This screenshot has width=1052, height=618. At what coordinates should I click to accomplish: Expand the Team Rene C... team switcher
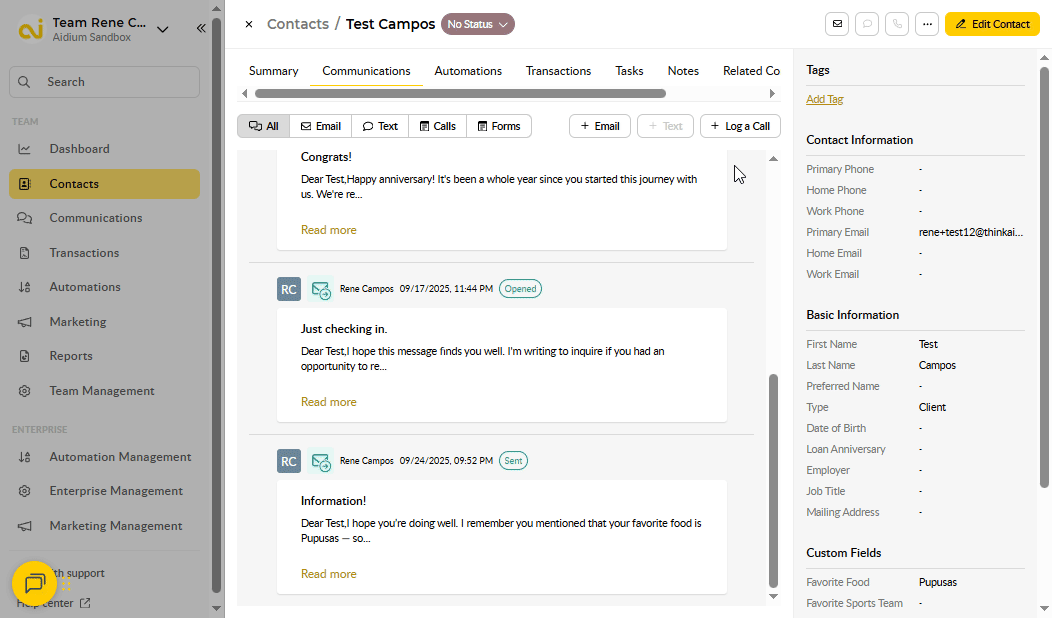click(163, 29)
